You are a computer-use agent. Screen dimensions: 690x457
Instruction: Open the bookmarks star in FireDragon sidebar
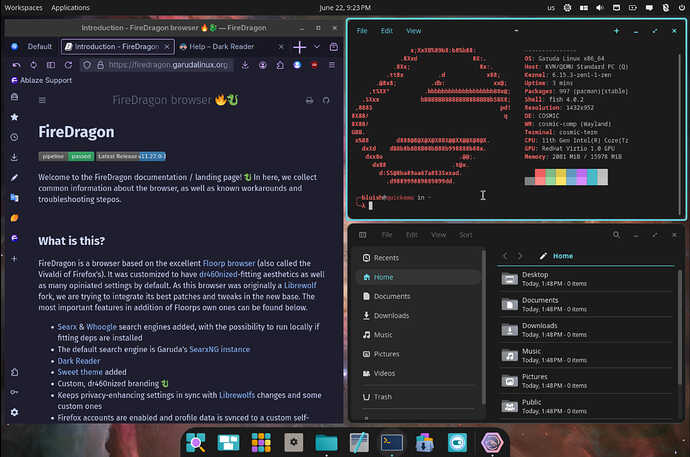[15, 117]
